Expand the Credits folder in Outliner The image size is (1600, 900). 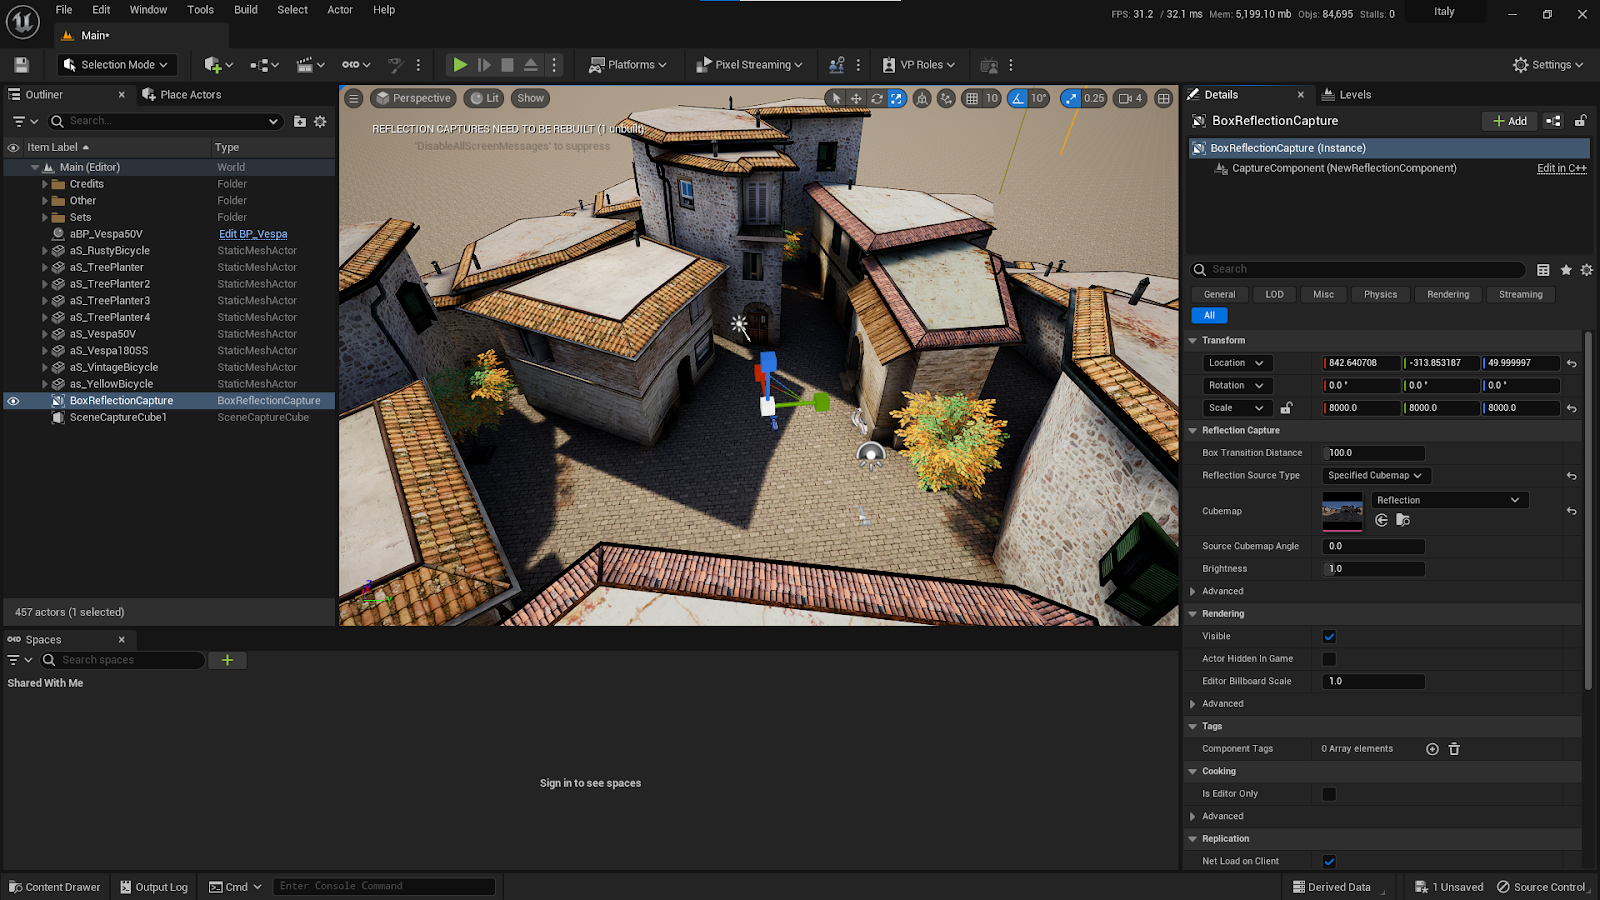pos(45,184)
